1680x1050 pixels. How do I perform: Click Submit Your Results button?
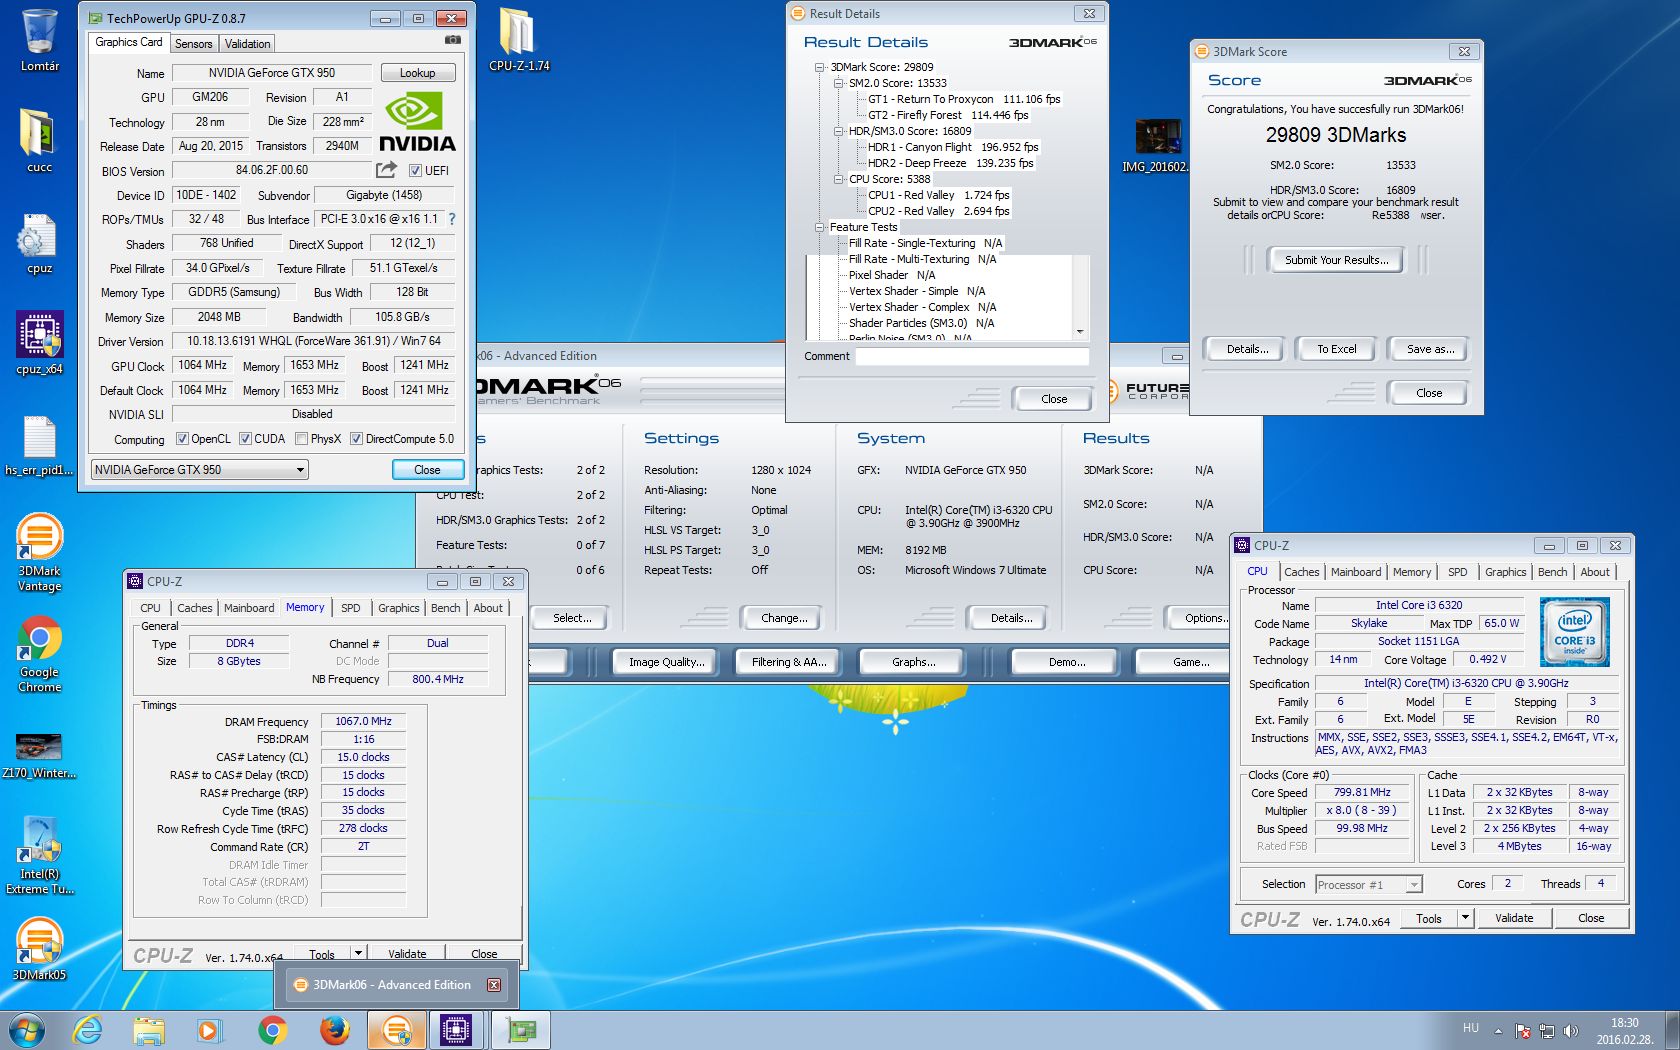tap(1336, 260)
